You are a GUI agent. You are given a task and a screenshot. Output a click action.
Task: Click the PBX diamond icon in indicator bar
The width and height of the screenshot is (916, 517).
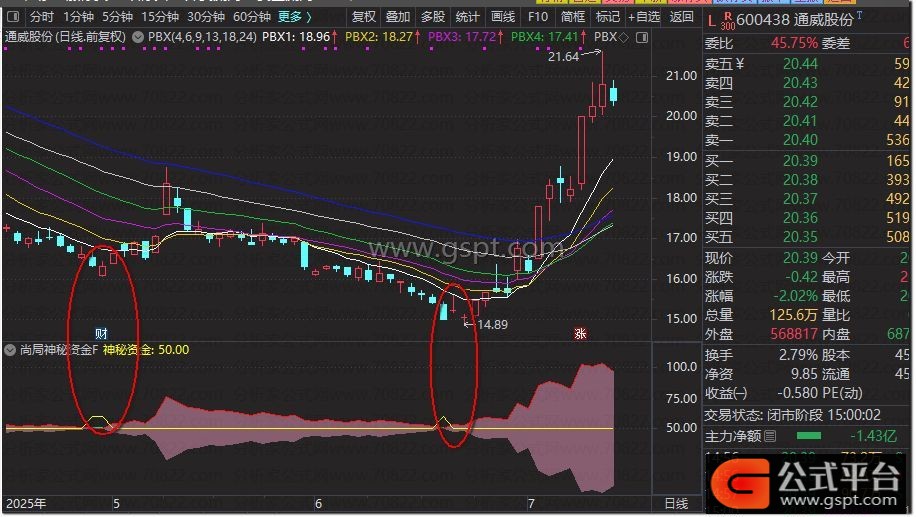[x=624, y=37]
